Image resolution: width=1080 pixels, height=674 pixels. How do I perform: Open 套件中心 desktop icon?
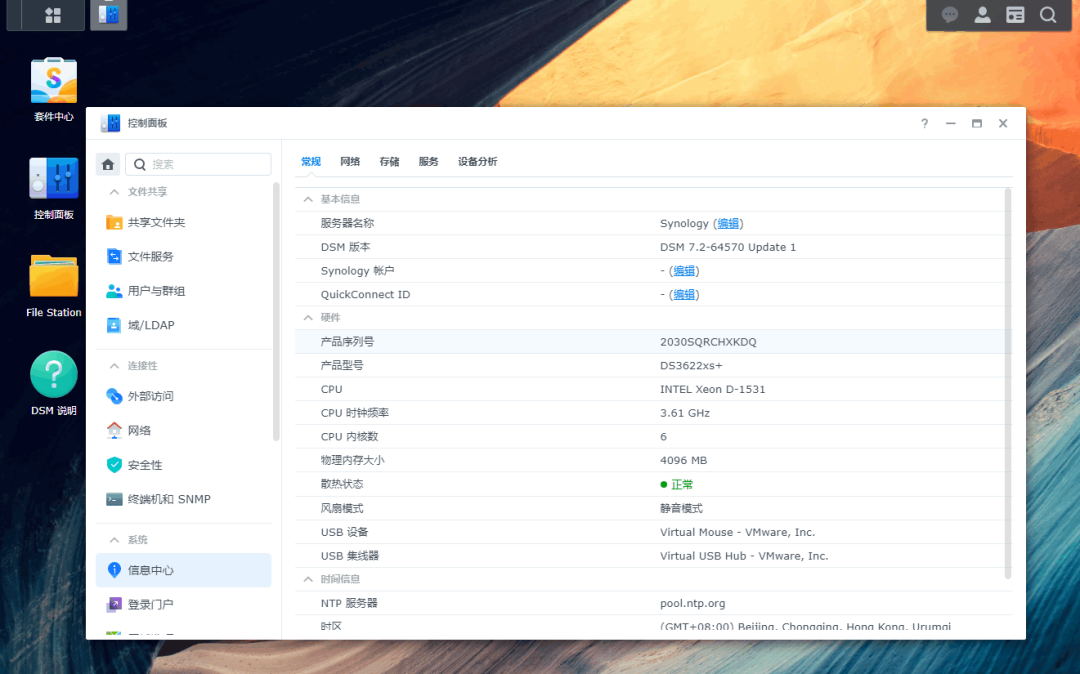pyautogui.click(x=54, y=90)
